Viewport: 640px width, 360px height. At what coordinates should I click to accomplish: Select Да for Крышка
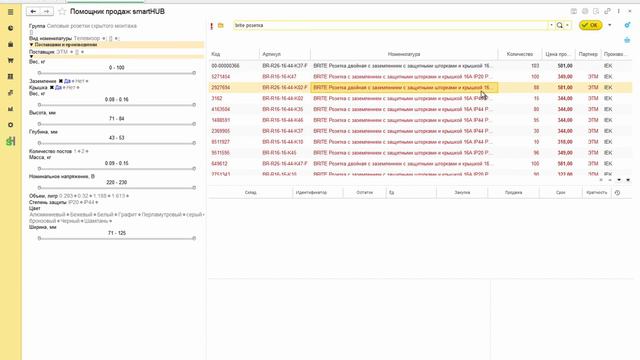coord(58,87)
